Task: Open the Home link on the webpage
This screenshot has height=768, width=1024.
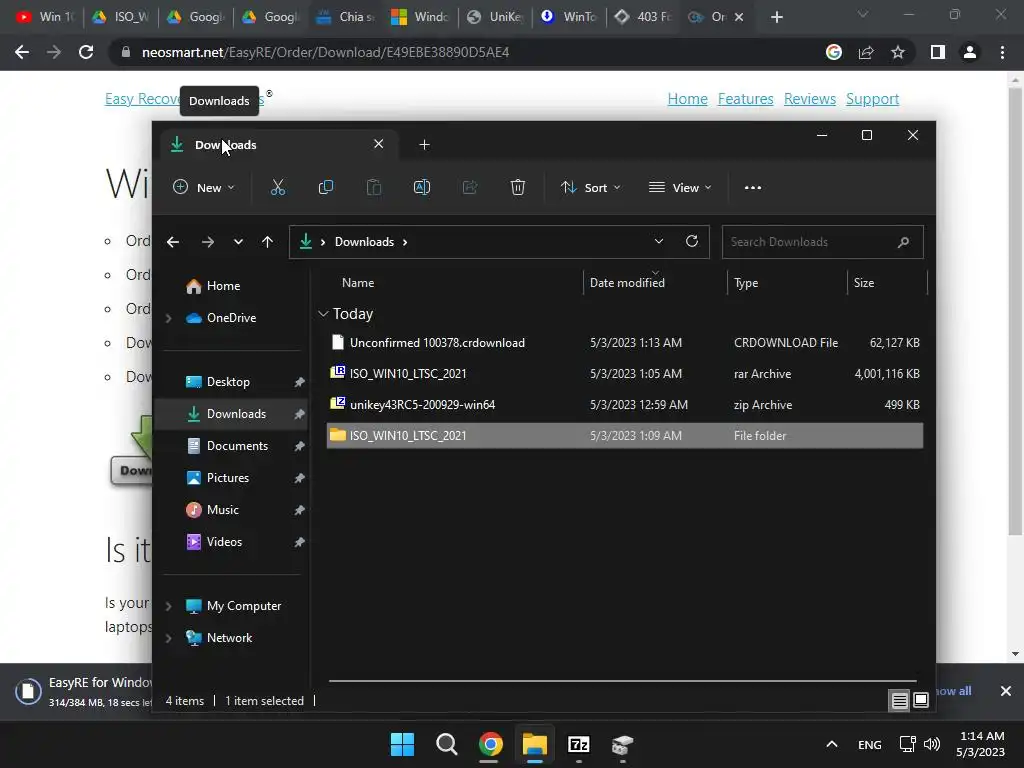Action: click(687, 99)
